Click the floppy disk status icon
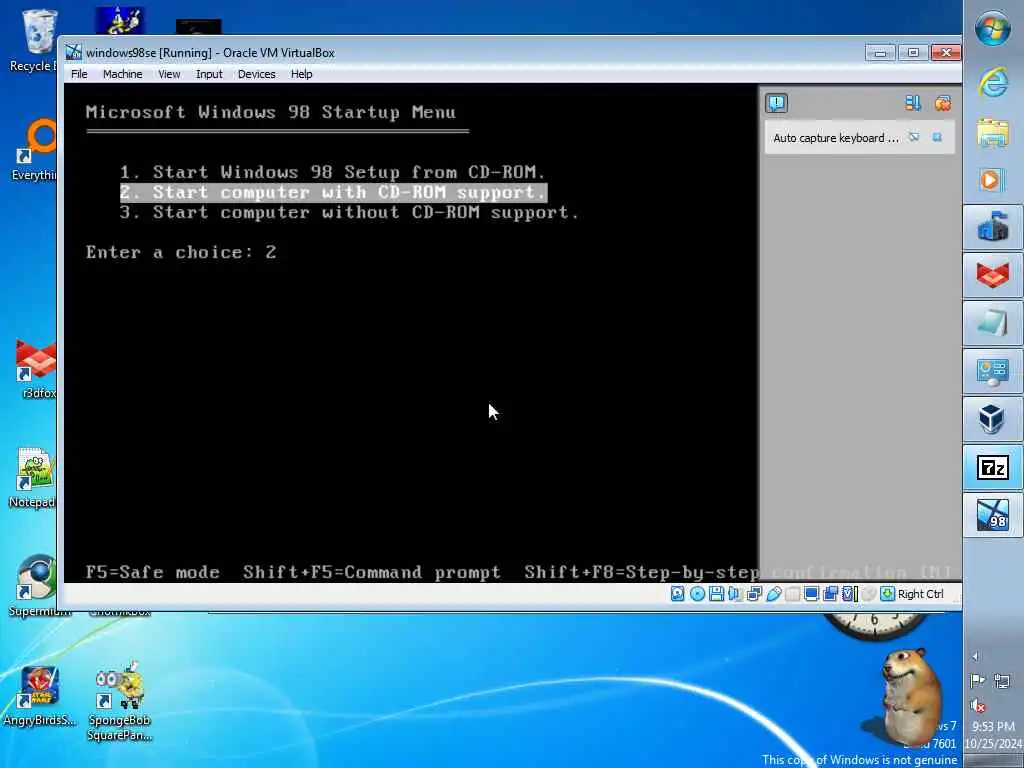This screenshot has width=1024, height=768. click(x=716, y=594)
